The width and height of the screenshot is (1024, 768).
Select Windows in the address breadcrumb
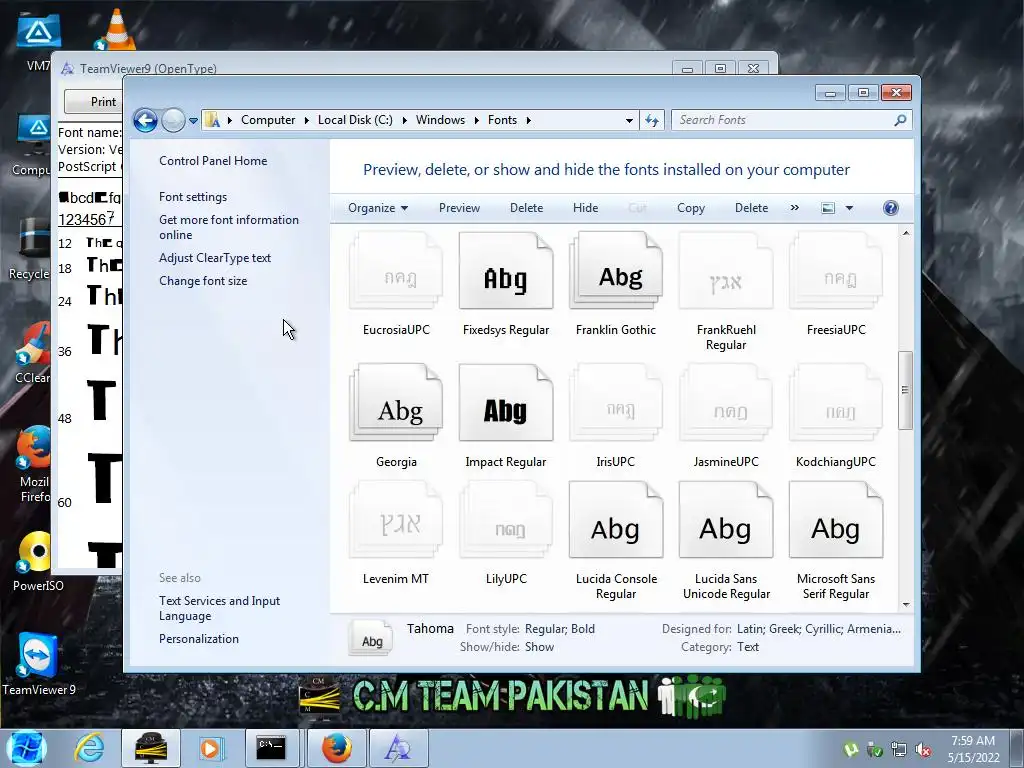click(440, 120)
